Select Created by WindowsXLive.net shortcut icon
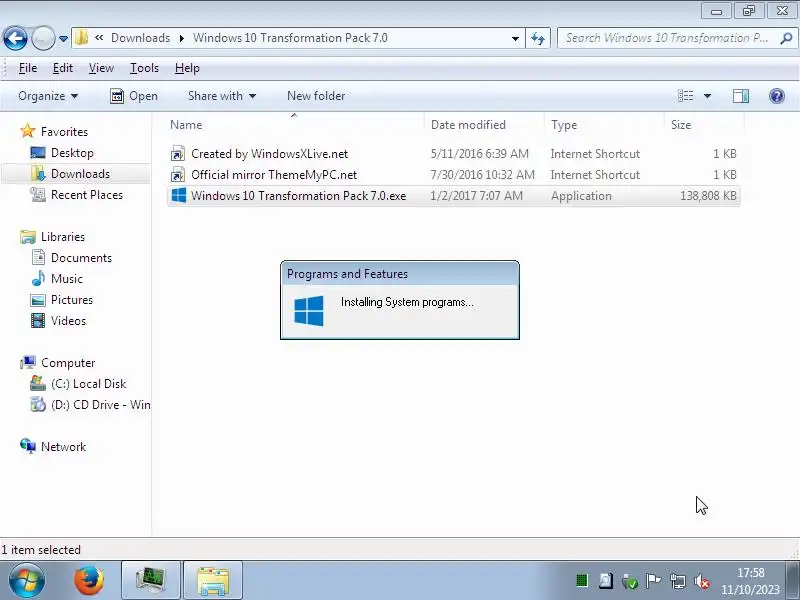Image resolution: width=800 pixels, height=600 pixels. (178, 154)
